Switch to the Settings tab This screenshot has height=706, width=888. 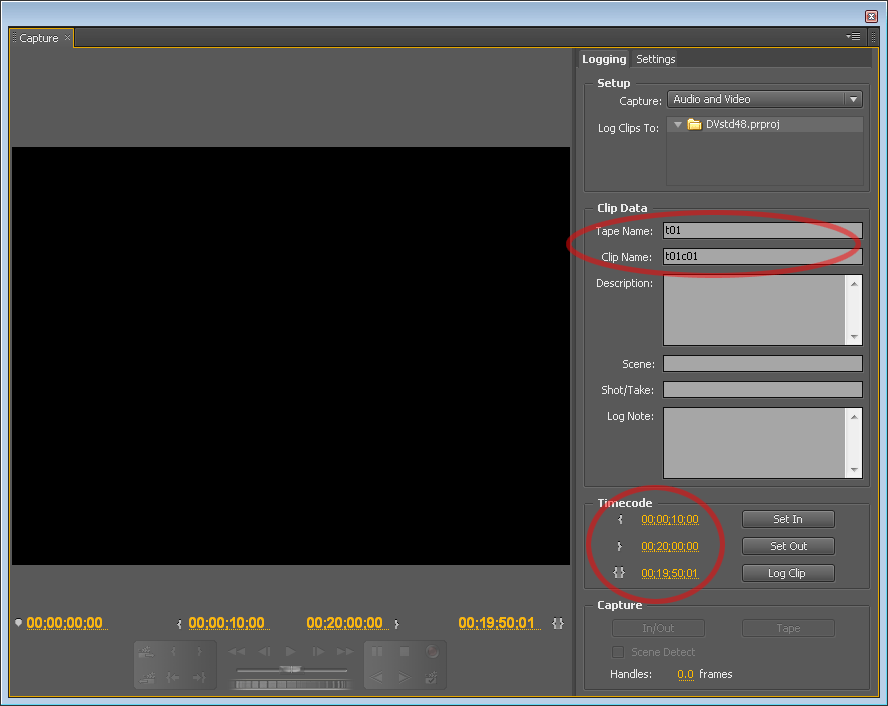[655, 59]
